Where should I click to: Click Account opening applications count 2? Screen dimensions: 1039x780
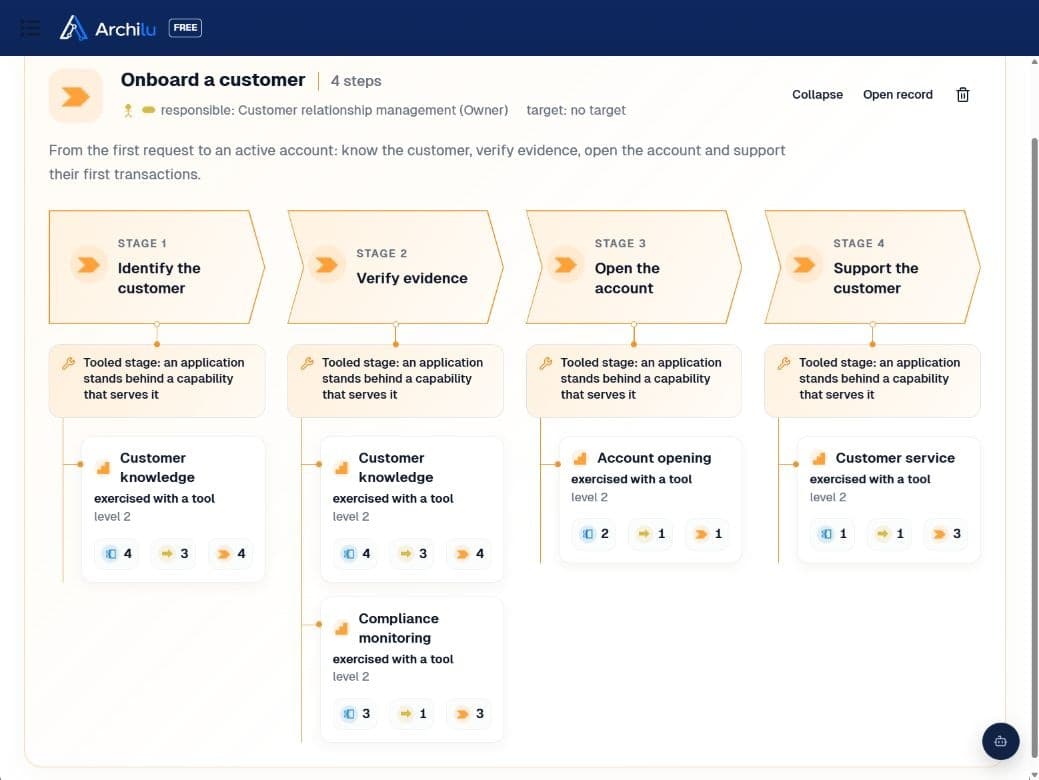pyautogui.click(x=594, y=533)
